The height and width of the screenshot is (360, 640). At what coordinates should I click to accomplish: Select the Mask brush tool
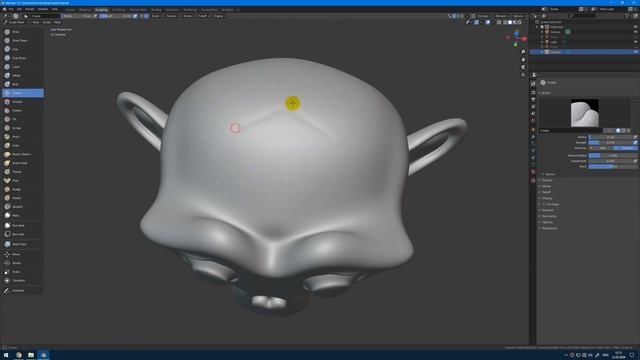[x=22, y=216]
